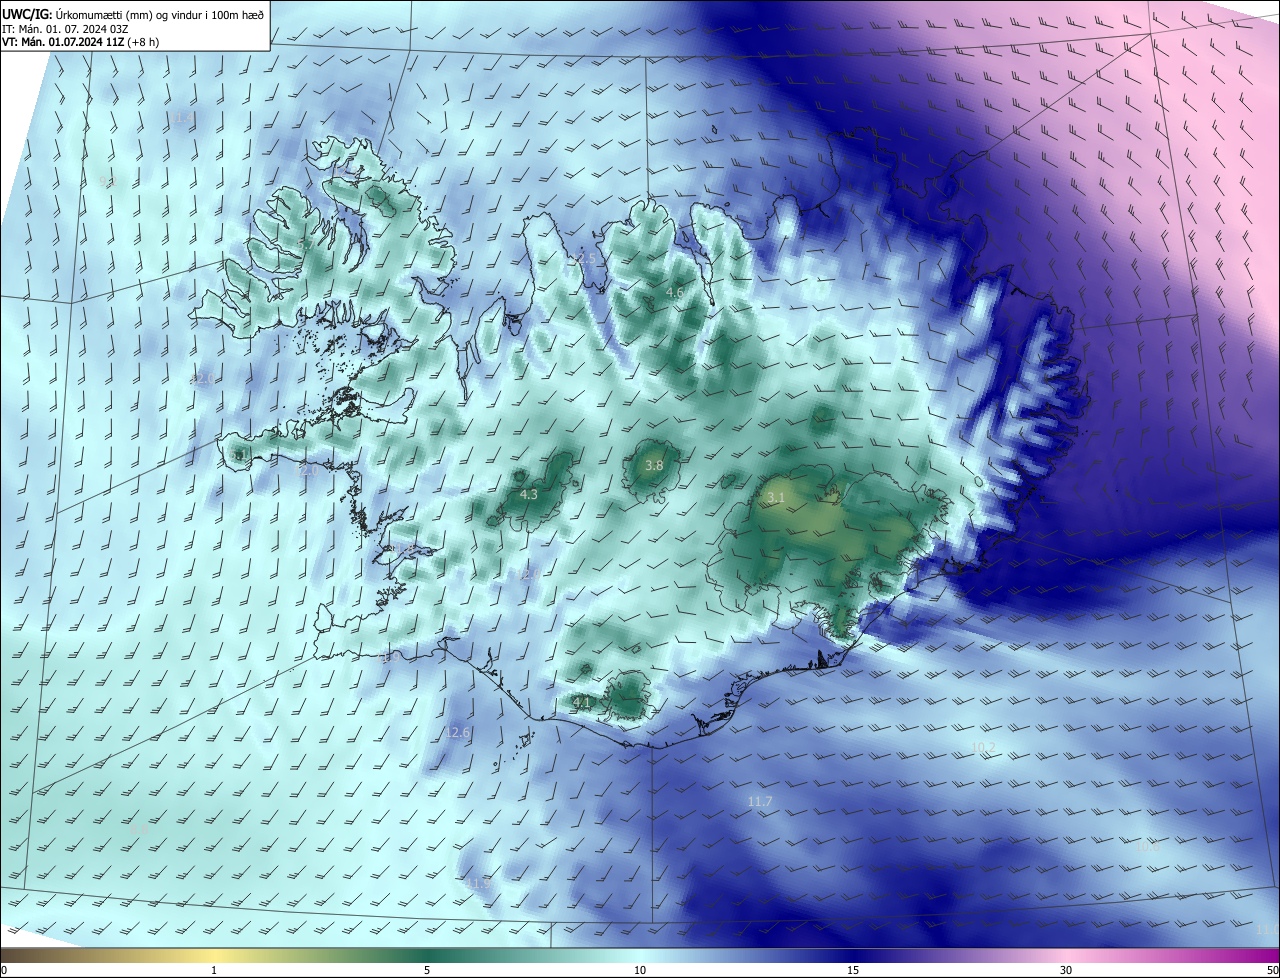Click the legend tick label 15

tap(853, 970)
